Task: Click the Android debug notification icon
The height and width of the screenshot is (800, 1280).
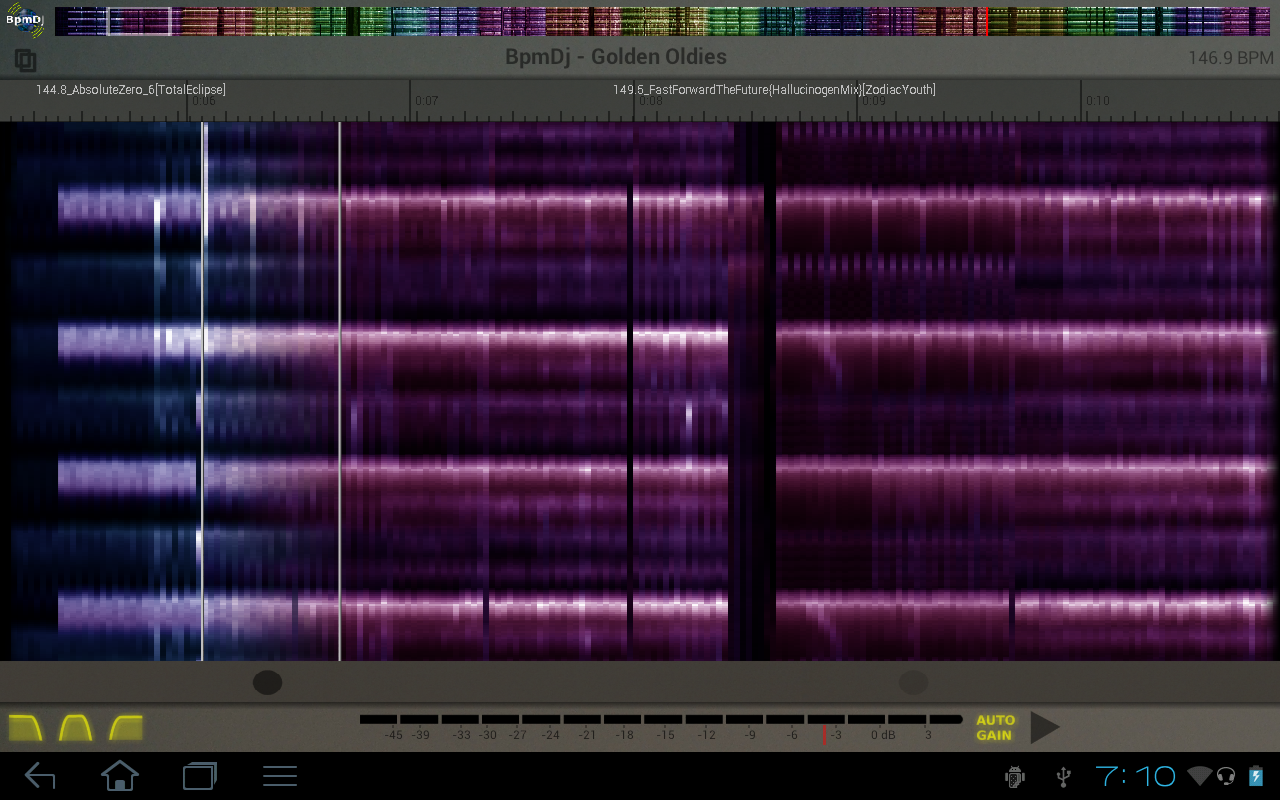Action: click(x=1015, y=776)
